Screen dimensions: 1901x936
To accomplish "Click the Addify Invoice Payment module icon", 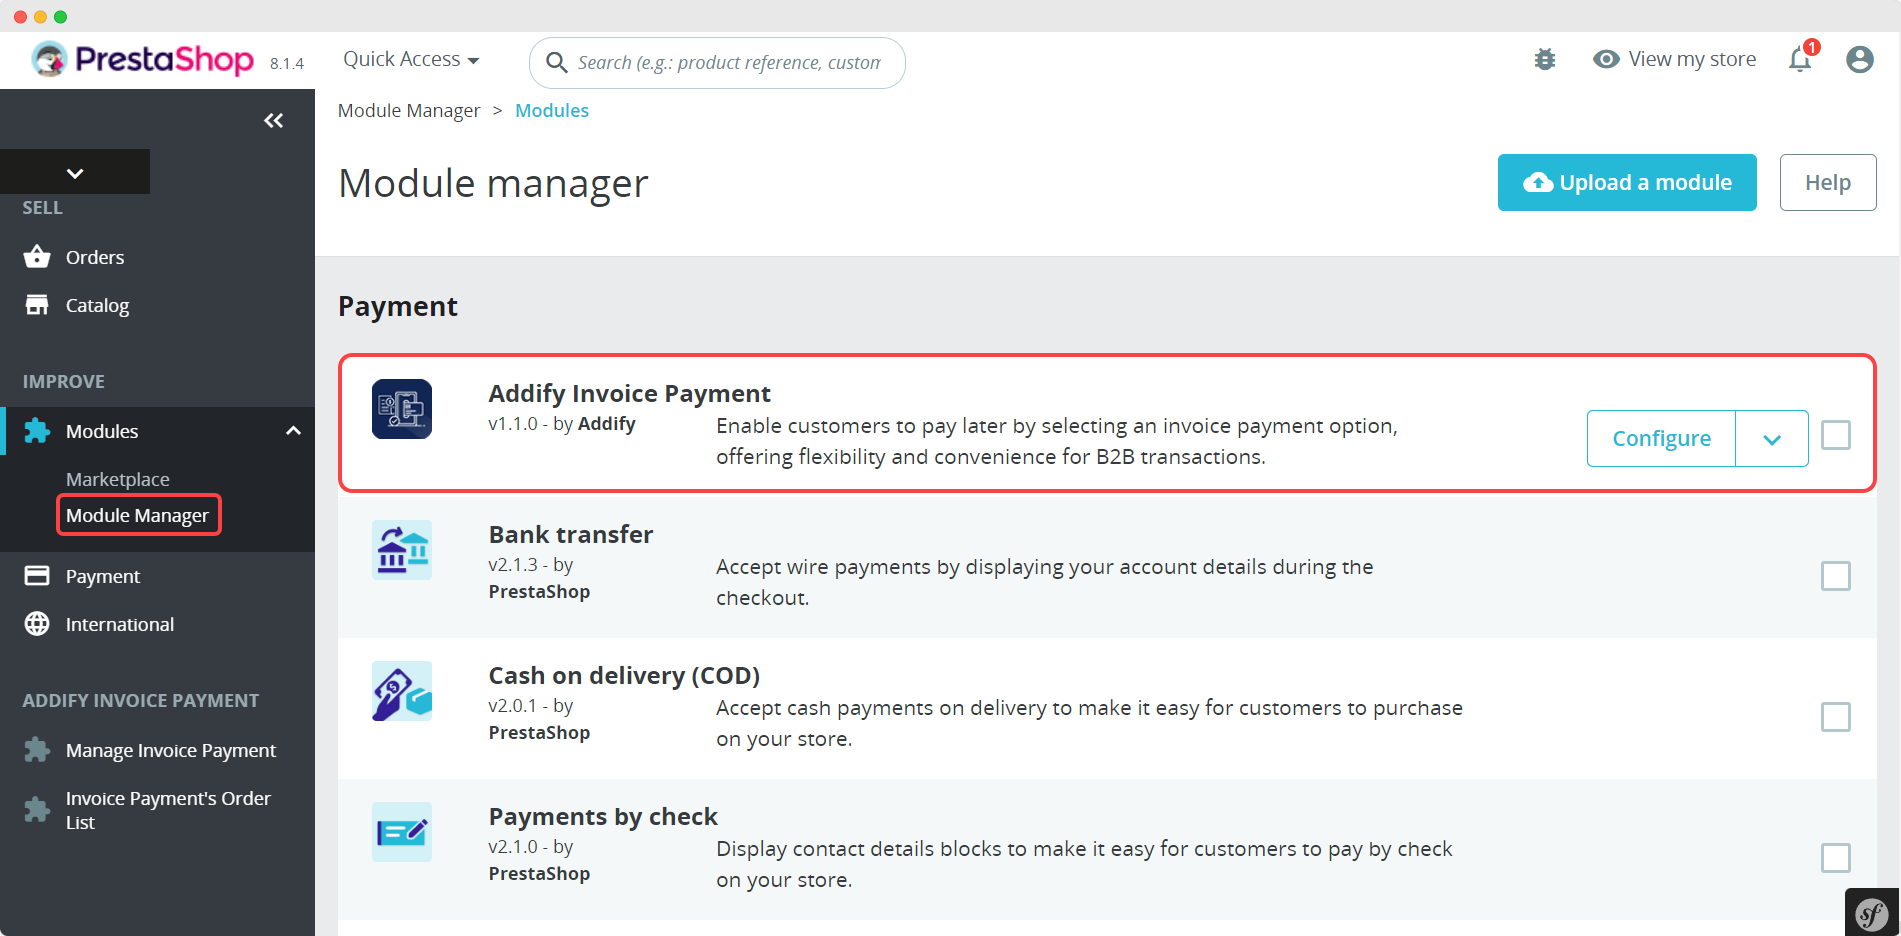I will [402, 409].
